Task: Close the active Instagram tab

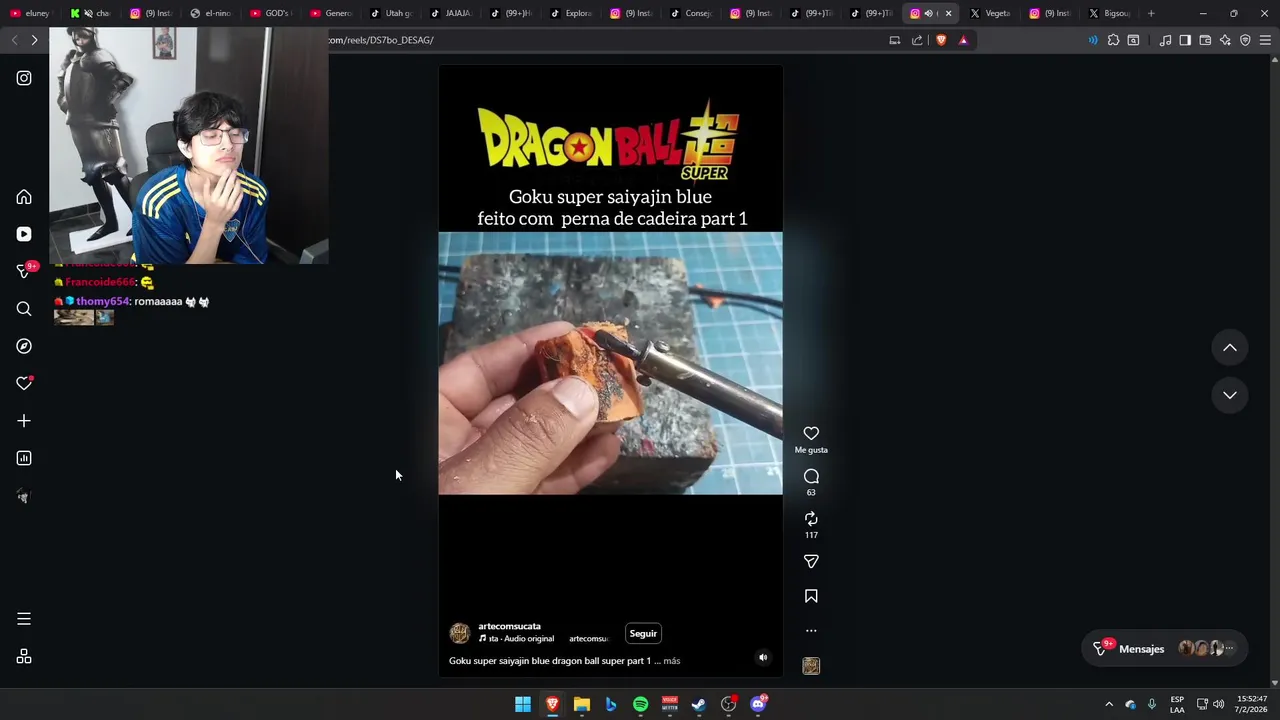Action: pos(948,13)
